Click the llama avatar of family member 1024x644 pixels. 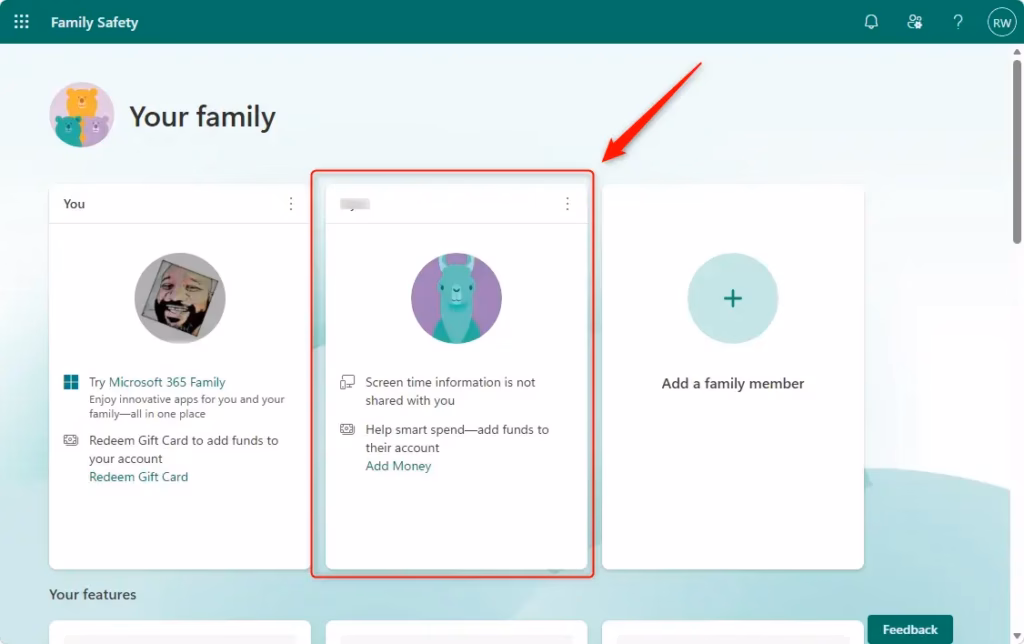click(x=456, y=298)
